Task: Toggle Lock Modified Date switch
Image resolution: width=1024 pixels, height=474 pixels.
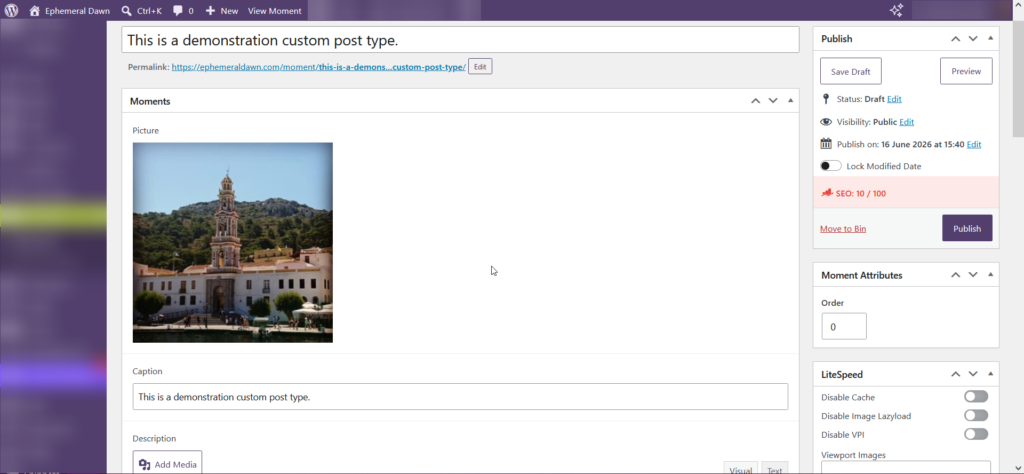Action: pos(831,166)
